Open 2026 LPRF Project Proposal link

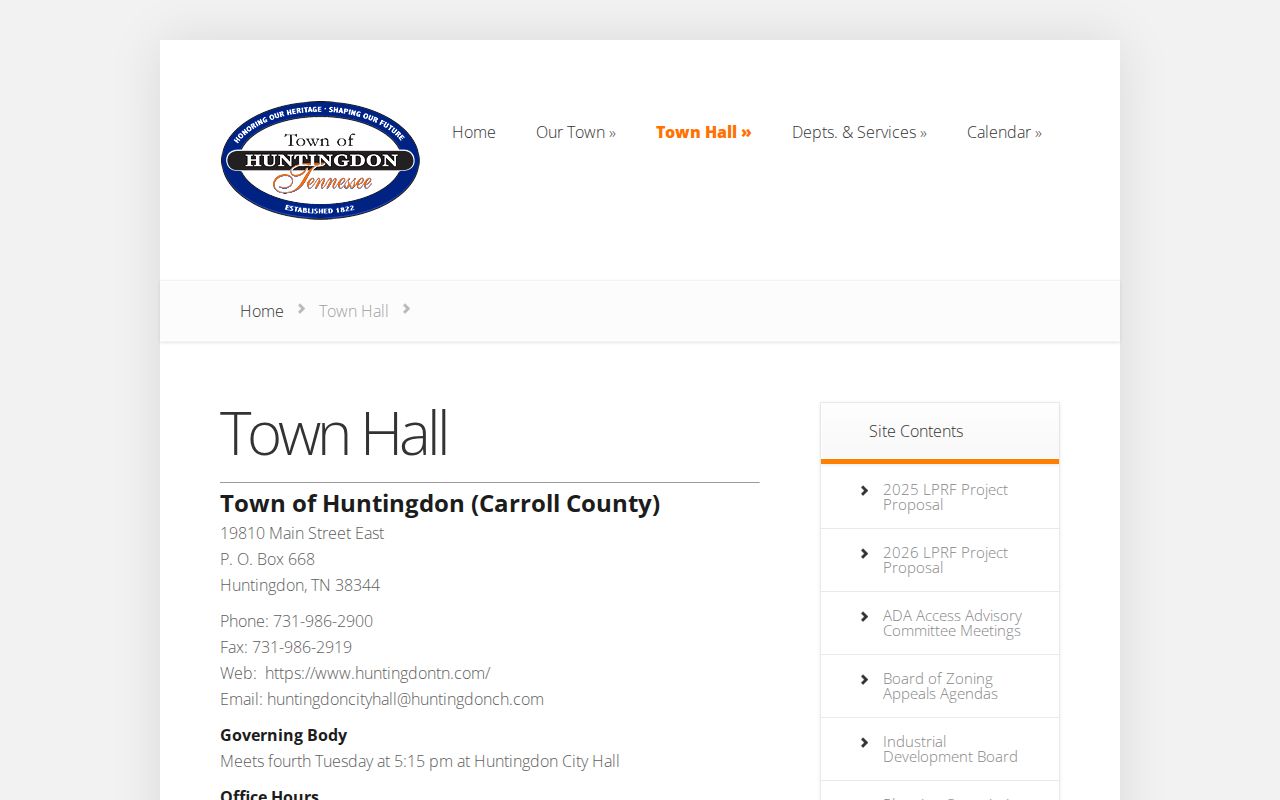pyautogui.click(x=945, y=560)
